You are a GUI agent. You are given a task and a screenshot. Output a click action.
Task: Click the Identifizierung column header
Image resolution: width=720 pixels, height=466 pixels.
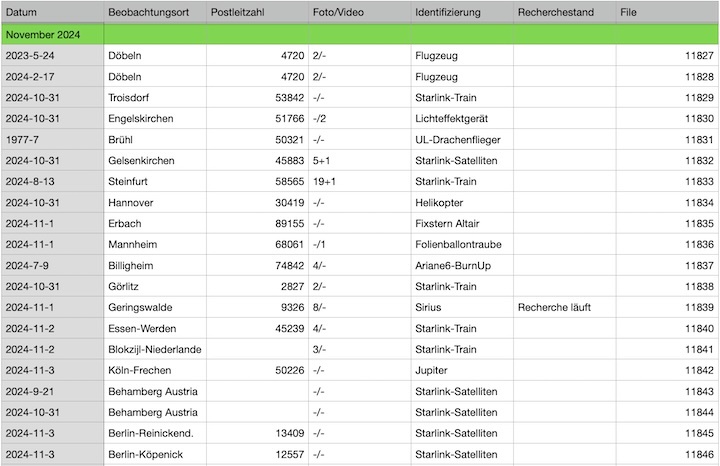pos(447,12)
